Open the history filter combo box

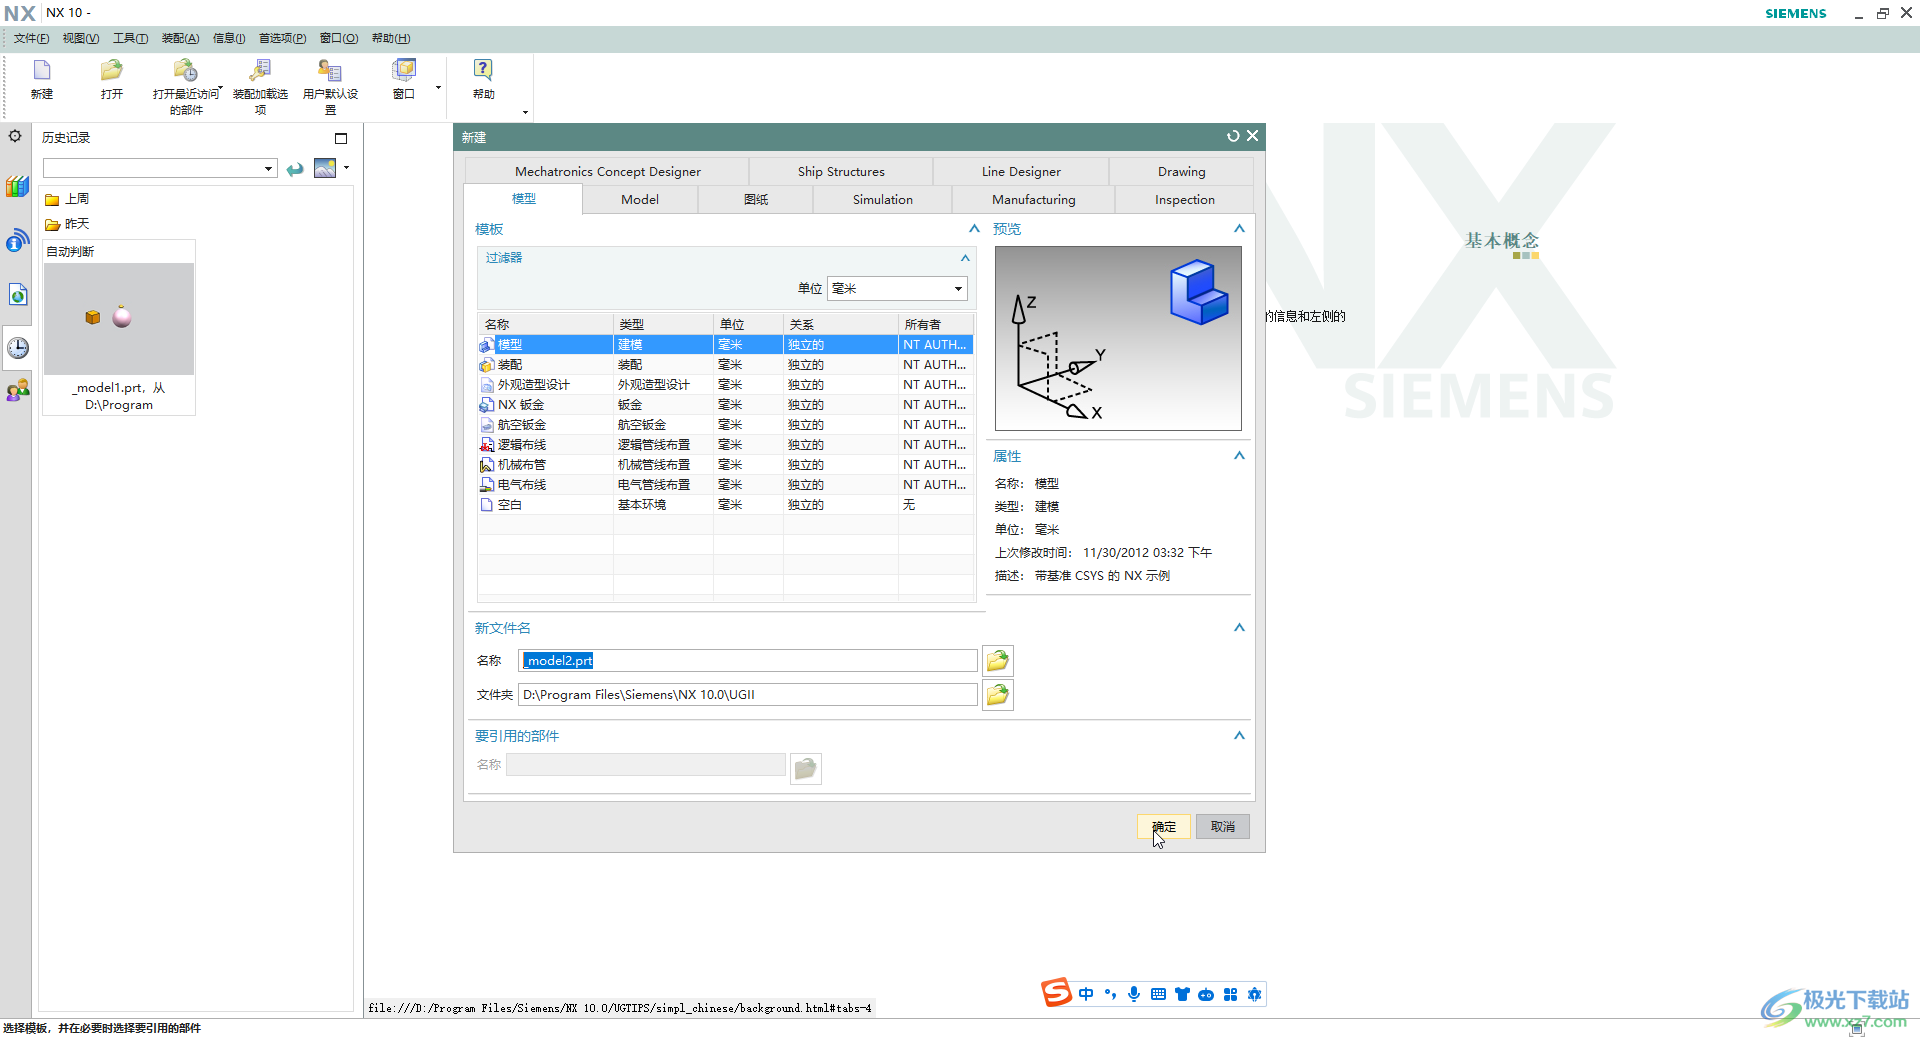(159, 168)
